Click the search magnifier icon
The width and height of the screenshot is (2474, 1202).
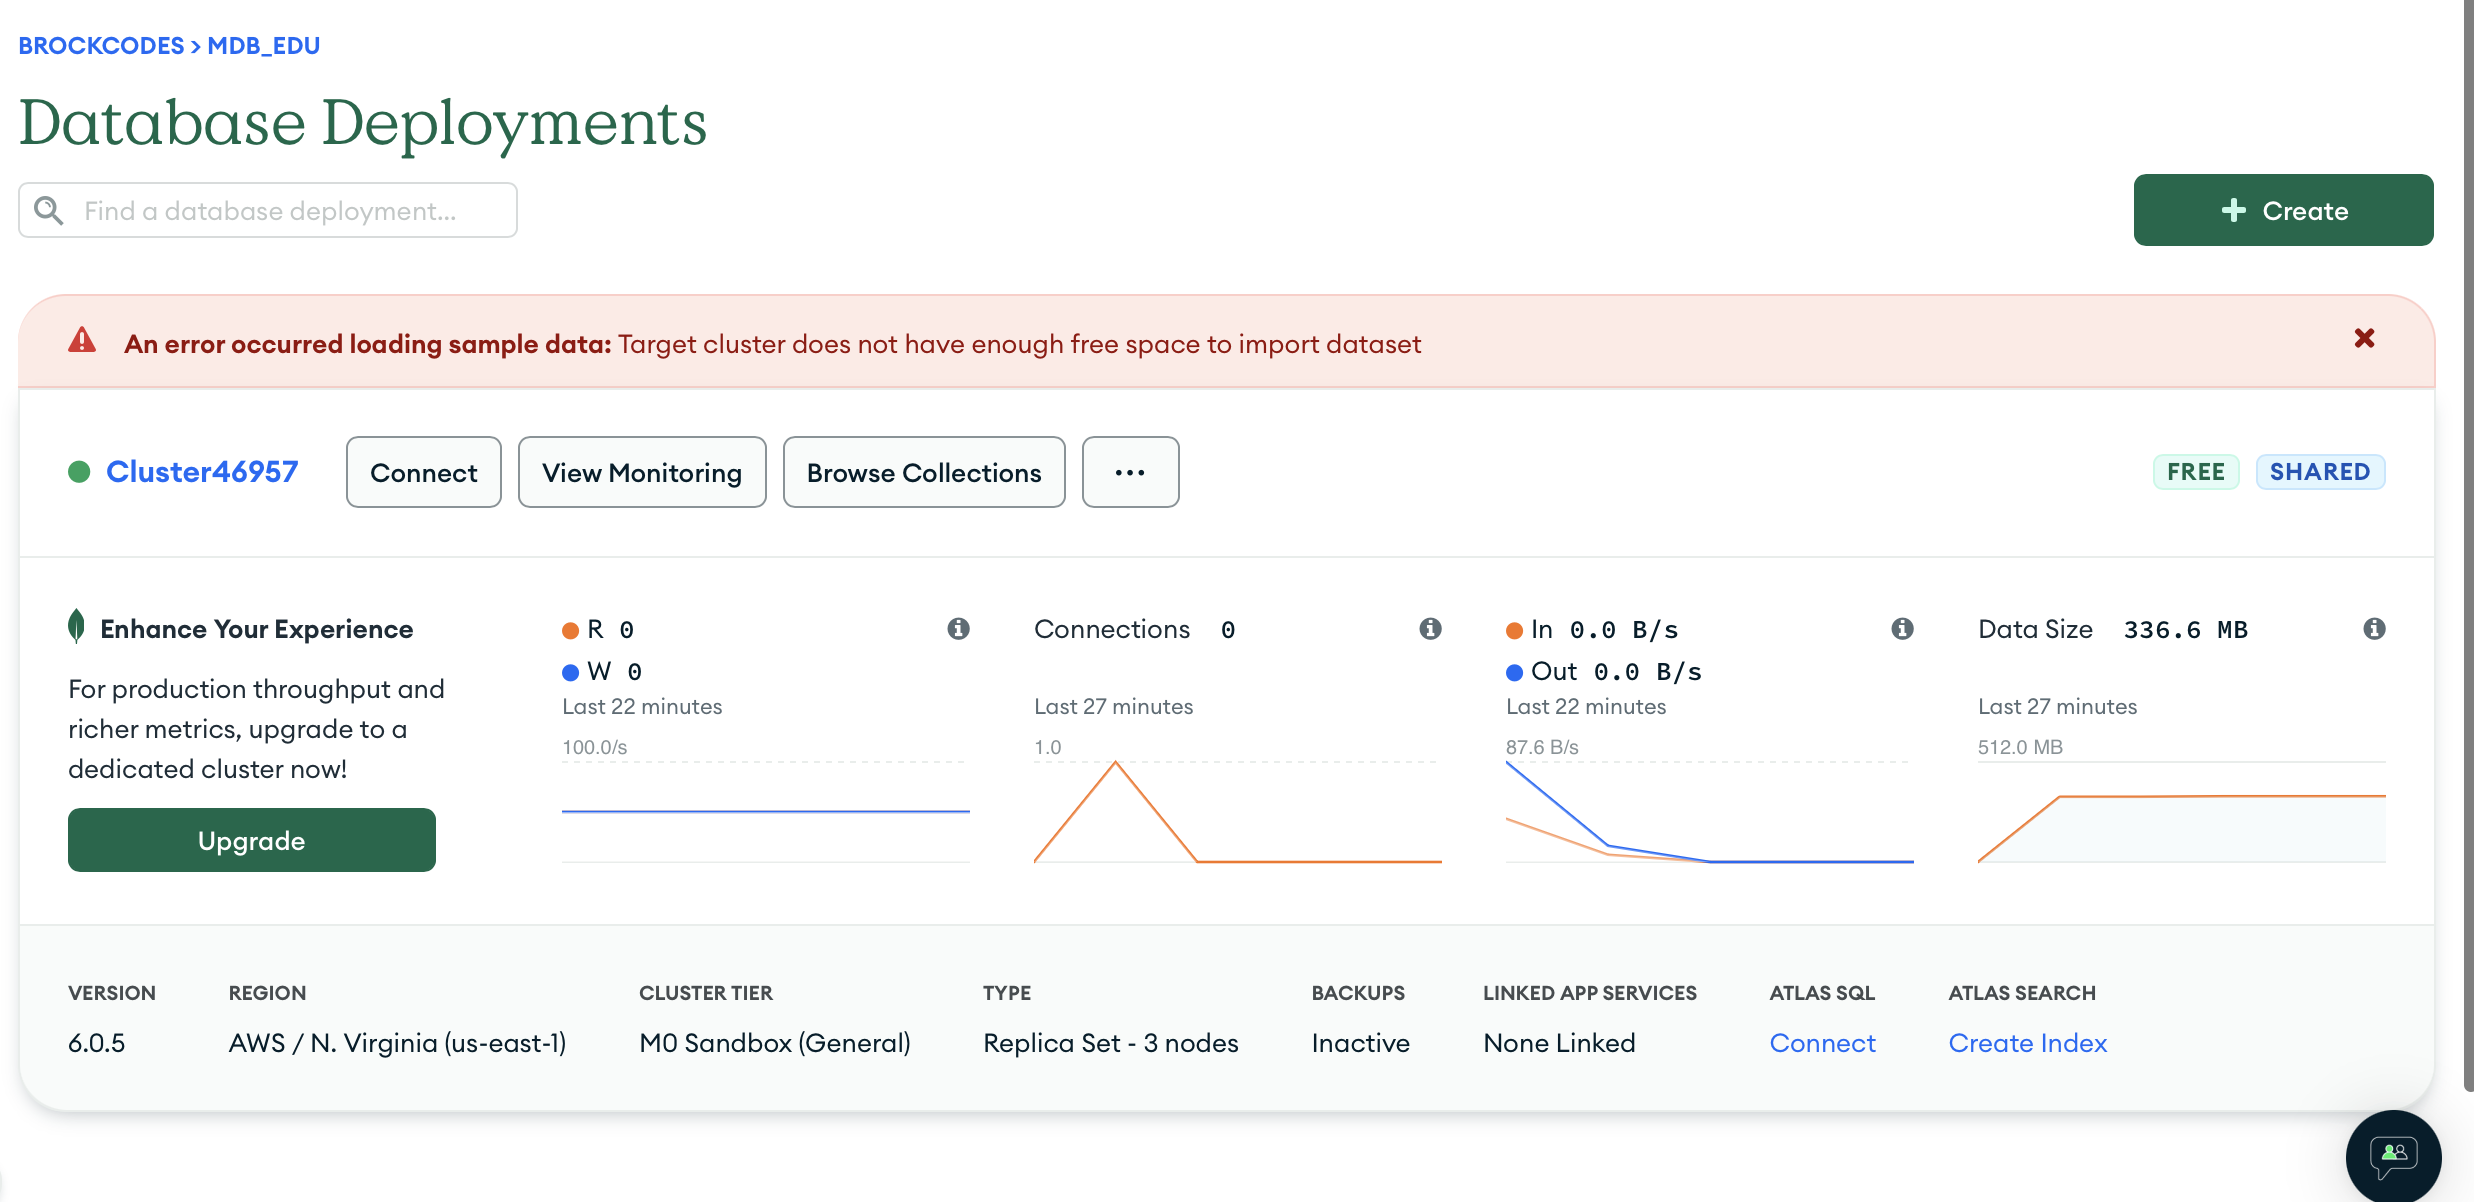coord(48,211)
